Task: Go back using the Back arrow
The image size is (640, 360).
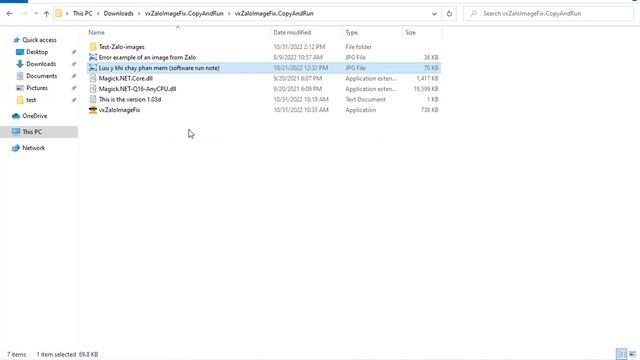Action: point(10,13)
